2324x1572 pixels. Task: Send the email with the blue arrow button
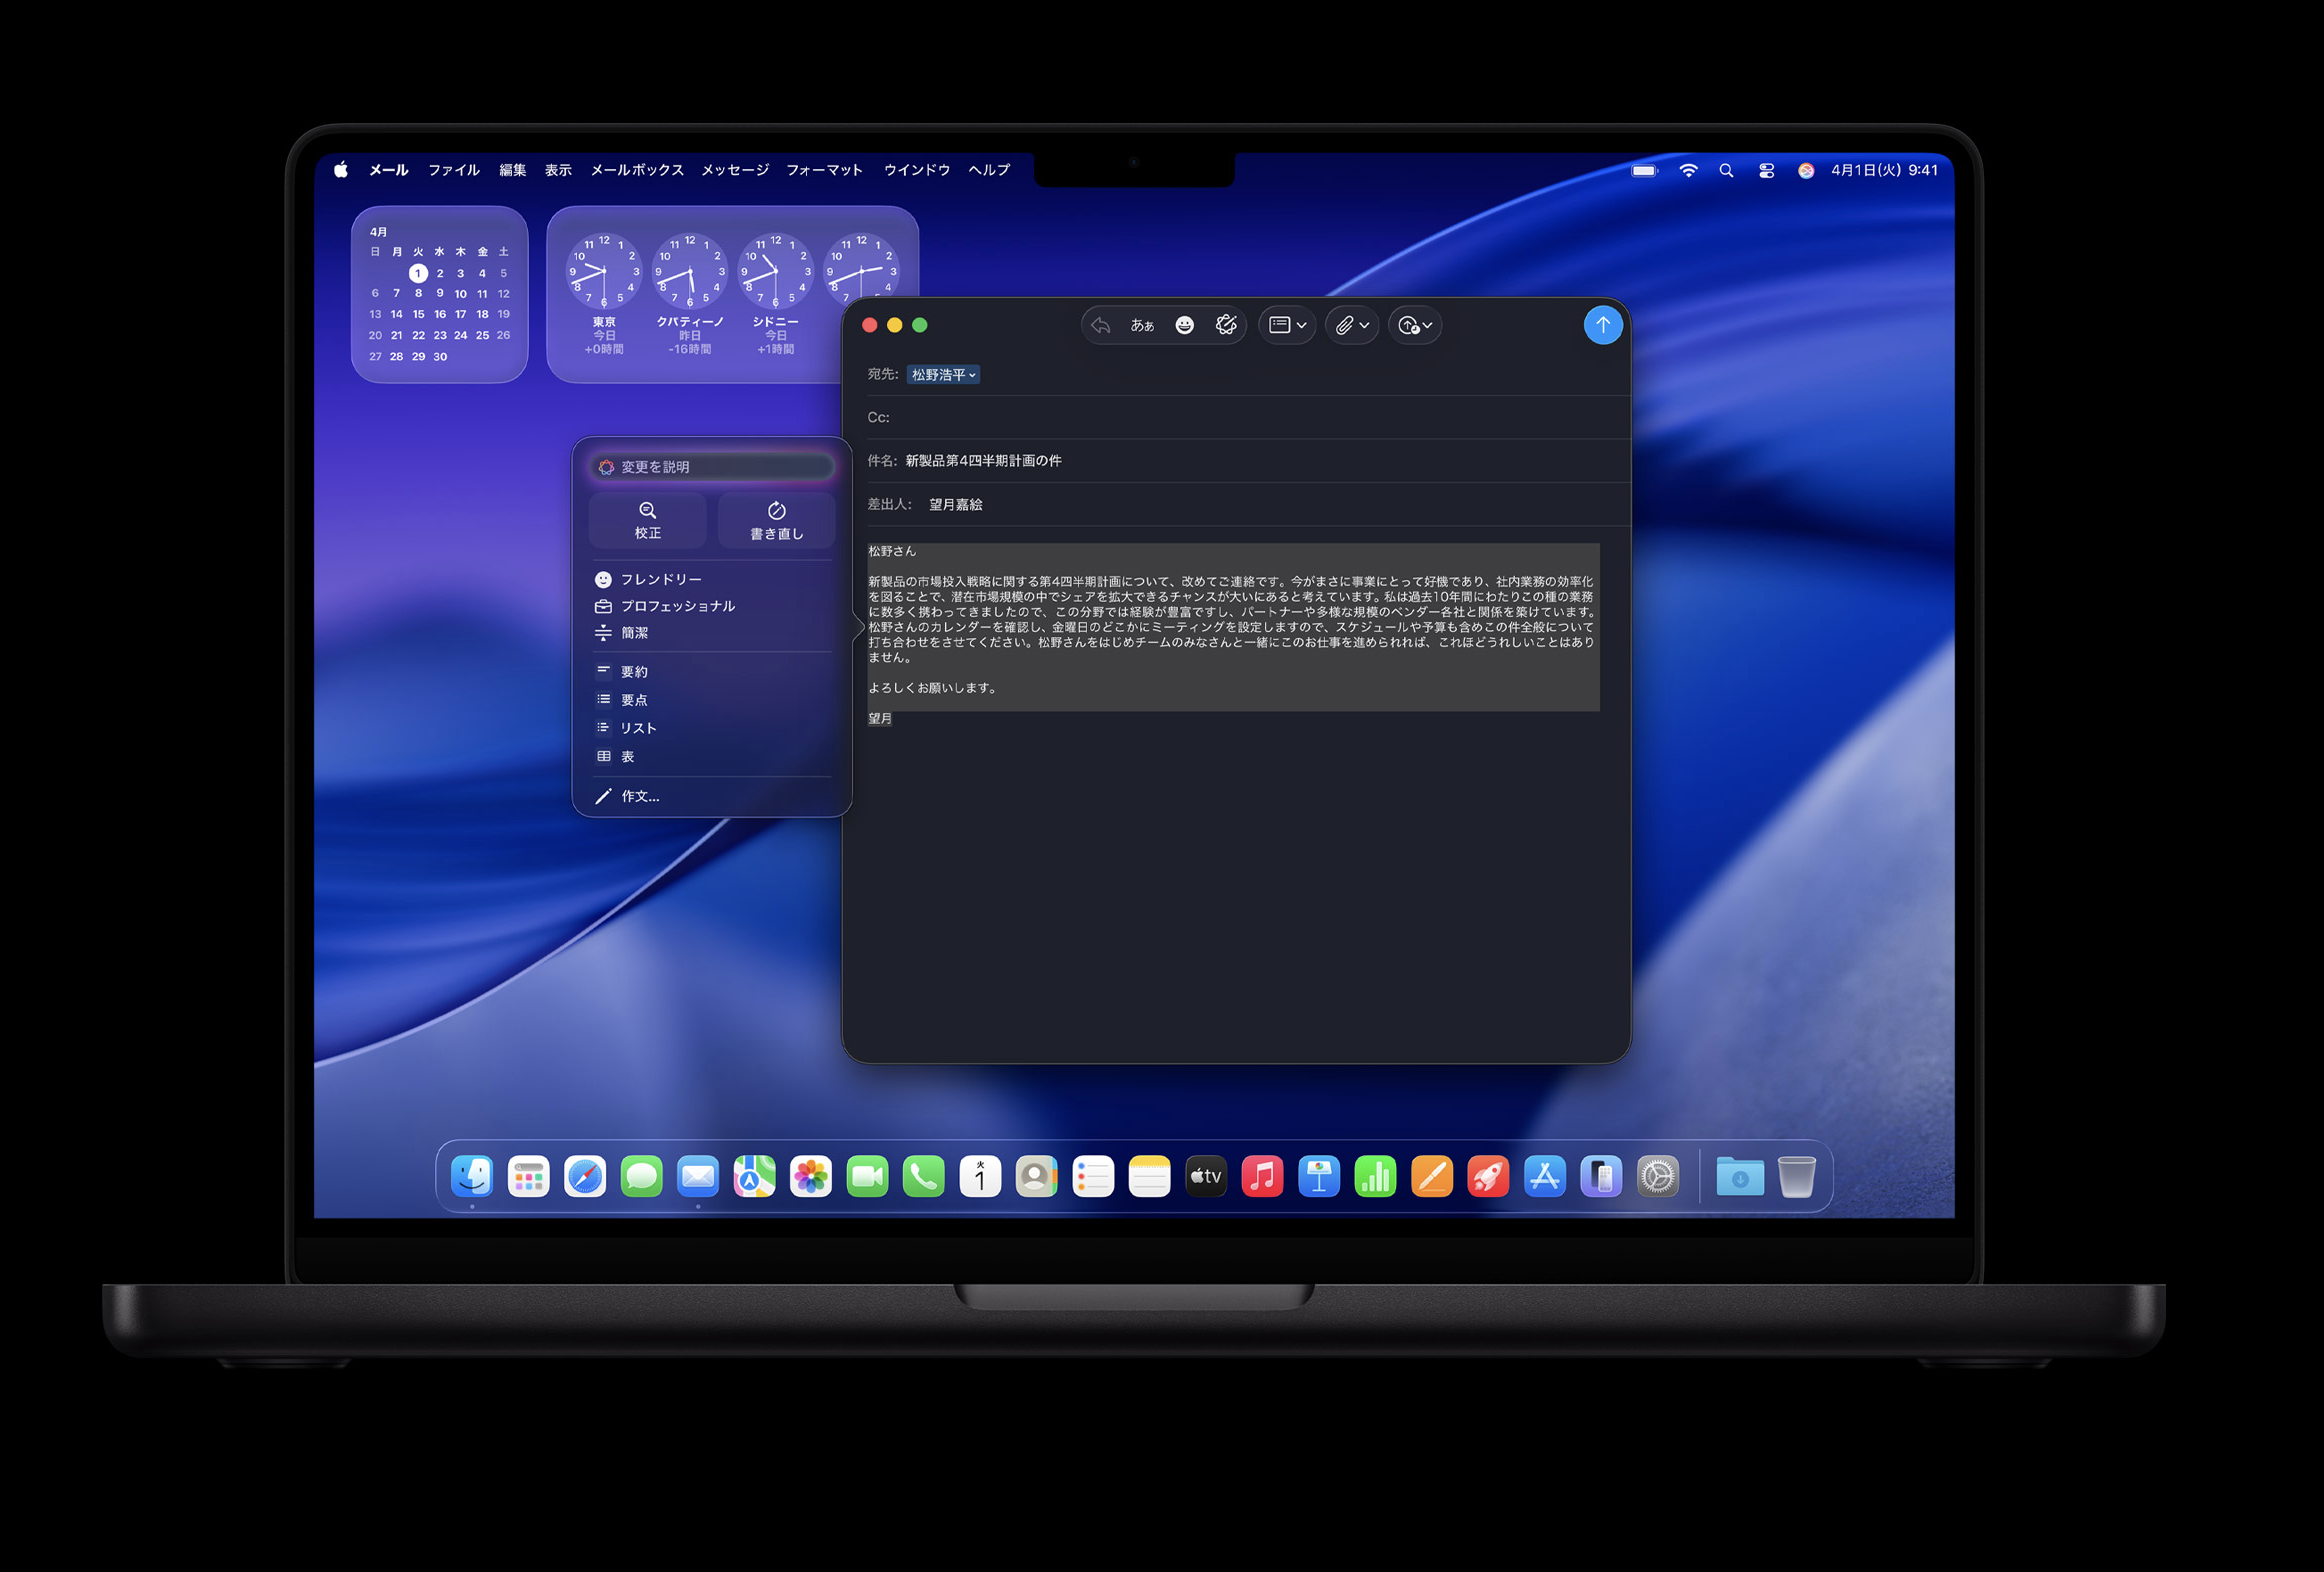[x=1602, y=325]
